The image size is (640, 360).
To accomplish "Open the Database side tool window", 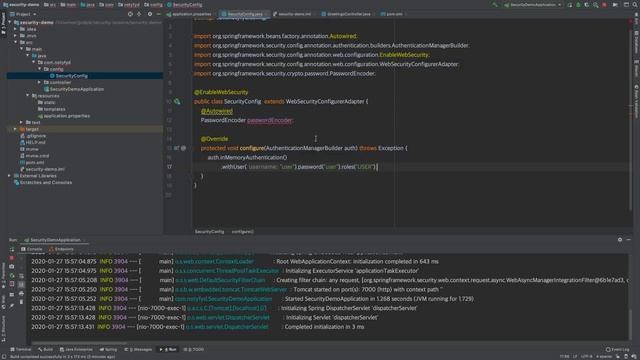I will coord(636,43).
